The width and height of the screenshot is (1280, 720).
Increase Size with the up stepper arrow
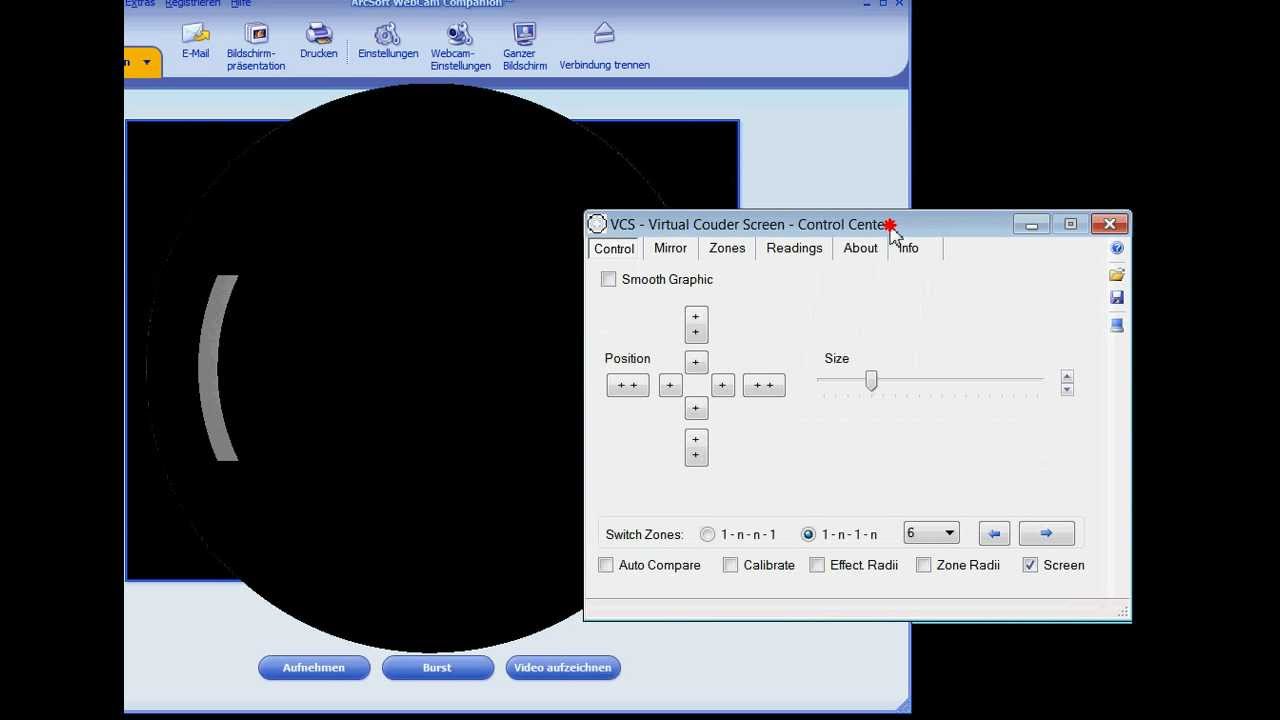coord(1067,377)
